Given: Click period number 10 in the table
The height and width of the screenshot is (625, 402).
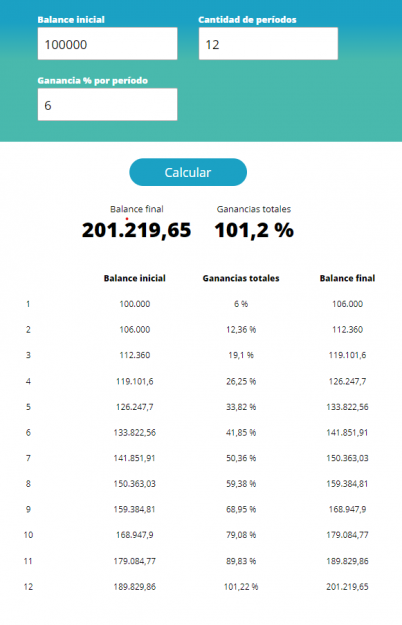Looking at the screenshot, I should 28,535.
